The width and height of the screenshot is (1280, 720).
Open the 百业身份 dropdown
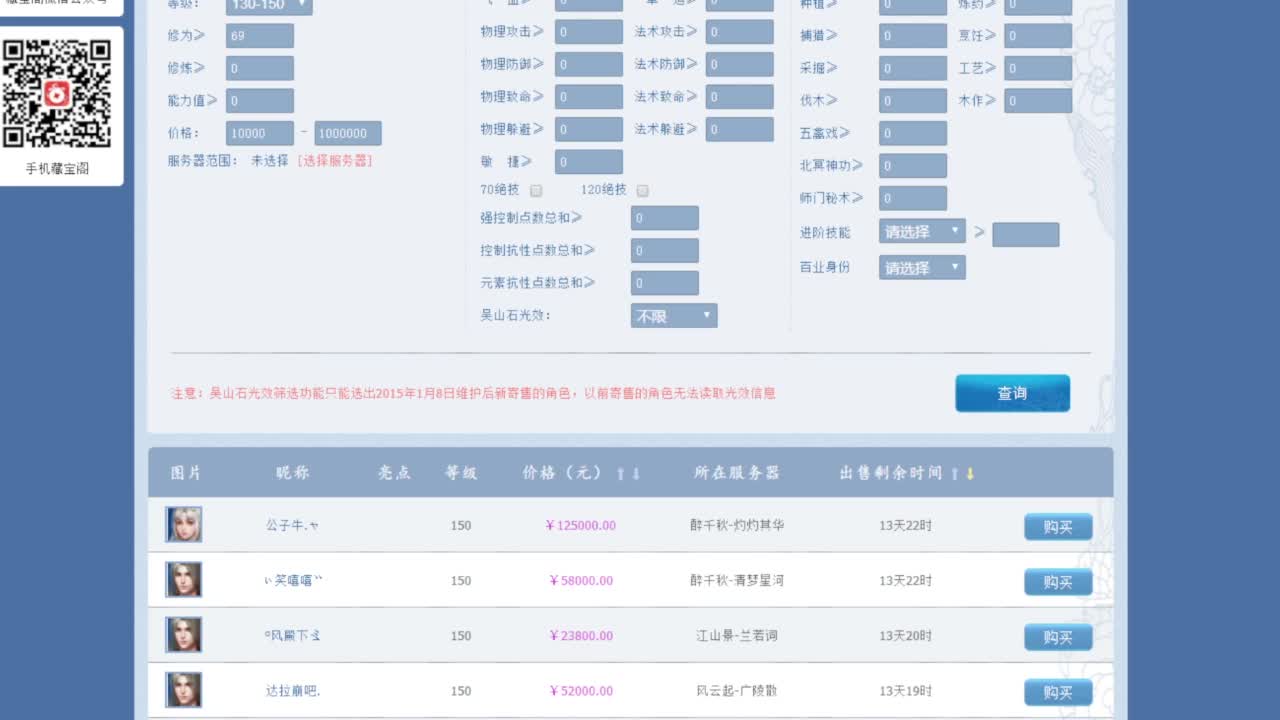pos(922,267)
